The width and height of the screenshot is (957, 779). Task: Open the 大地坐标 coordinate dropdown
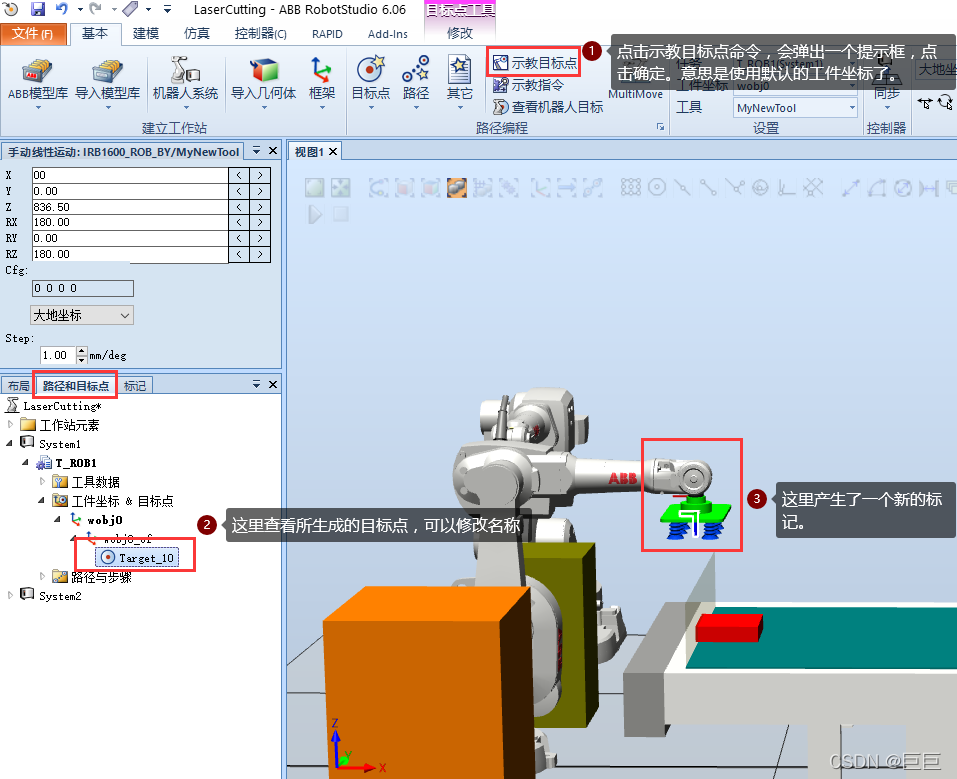82,315
